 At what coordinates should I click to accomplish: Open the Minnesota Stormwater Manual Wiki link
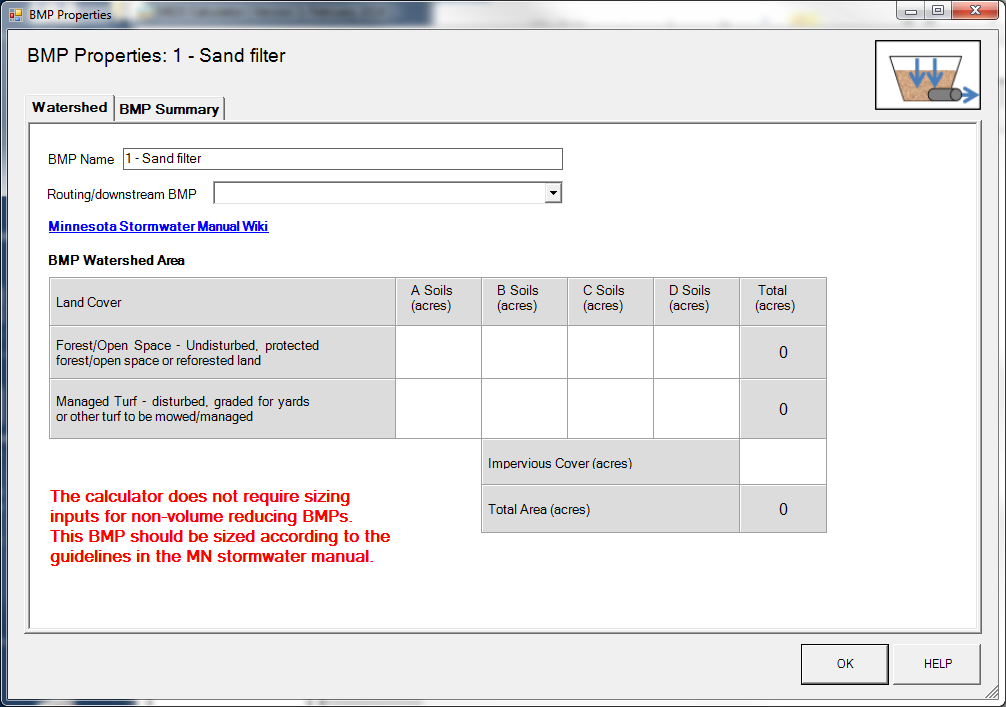[x=158, y=226]
